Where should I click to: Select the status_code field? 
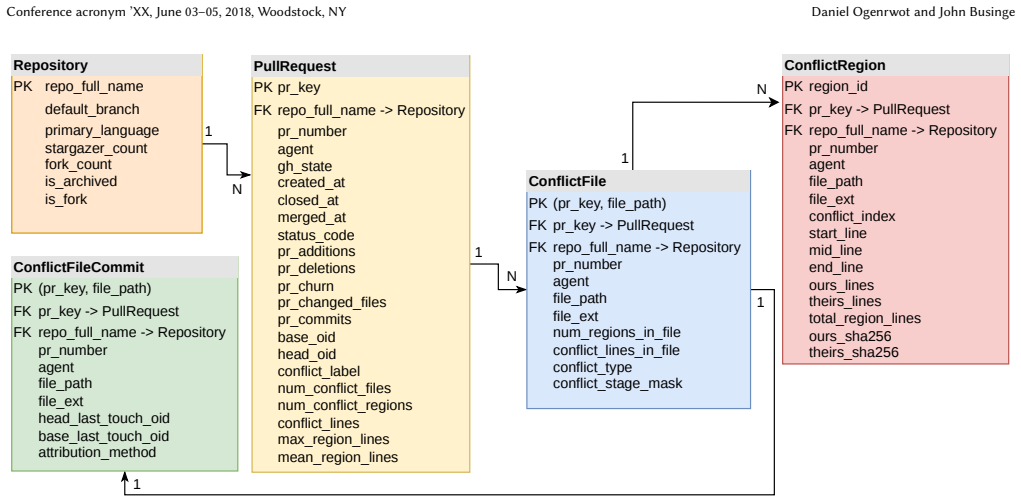pyautogui.click(x=316, y=235)
